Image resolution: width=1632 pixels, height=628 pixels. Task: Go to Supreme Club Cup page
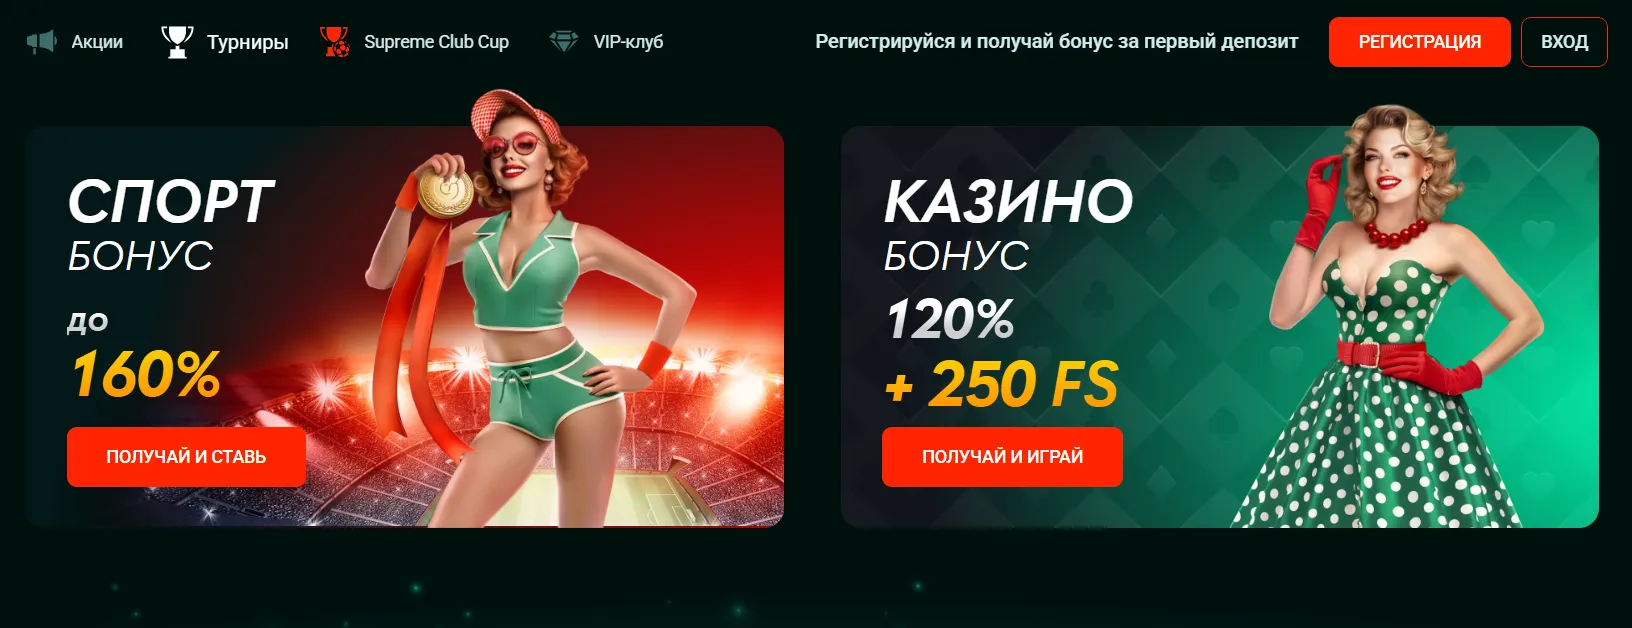point(436,42)
